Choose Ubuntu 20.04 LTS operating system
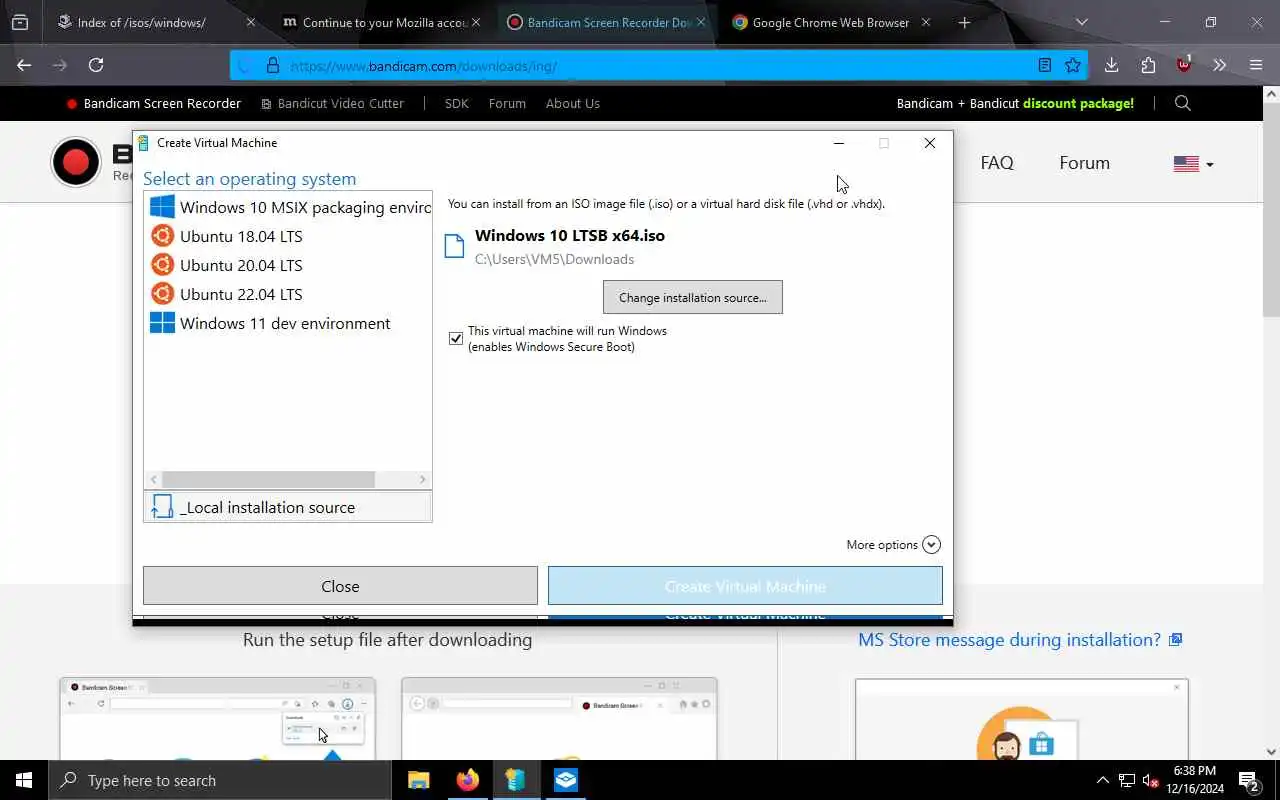Screen dimensions: 1280x800 (x=288, y=265)
